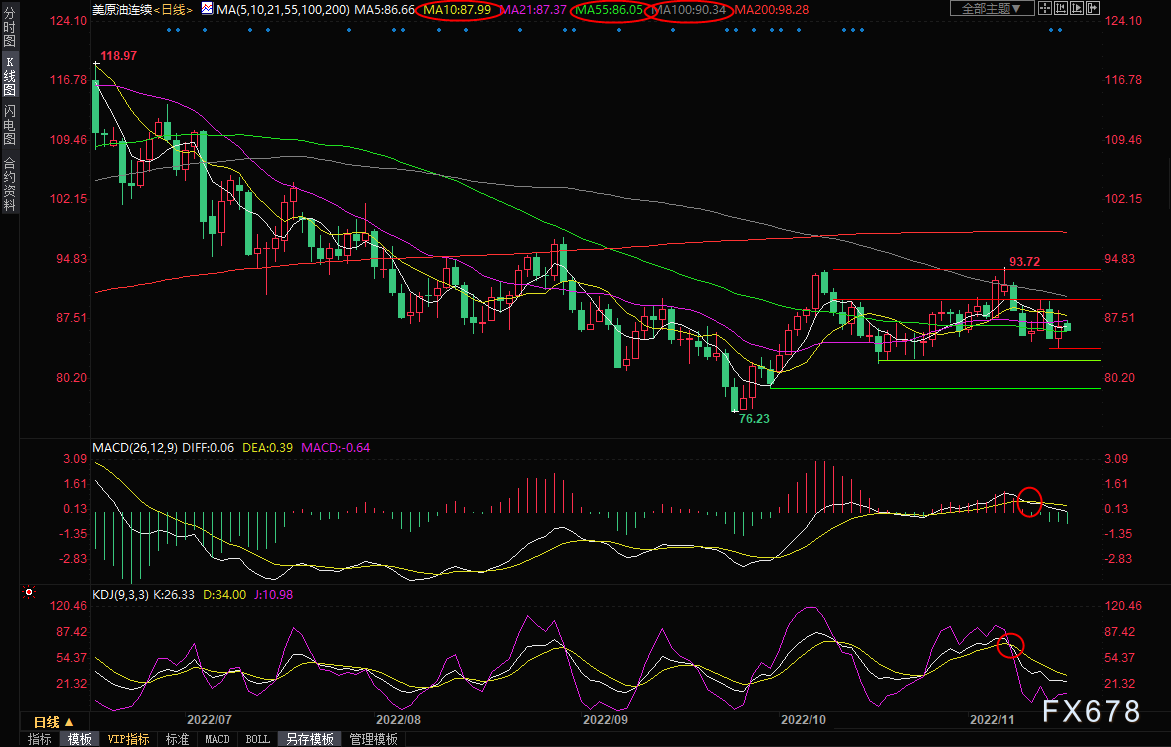Expand the 日线 period selector
The width and height of the screenshot is (1171, 747).
point(54,722)
